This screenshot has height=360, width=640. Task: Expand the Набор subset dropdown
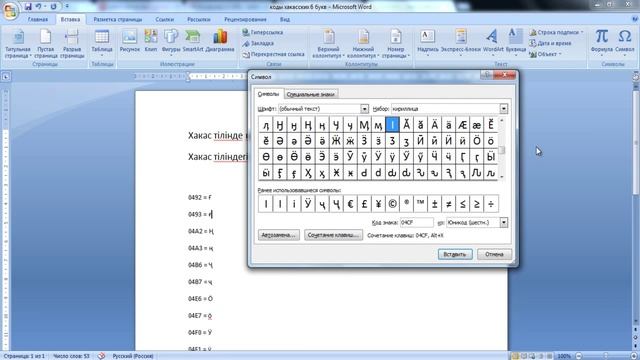[x=504, y=109]
